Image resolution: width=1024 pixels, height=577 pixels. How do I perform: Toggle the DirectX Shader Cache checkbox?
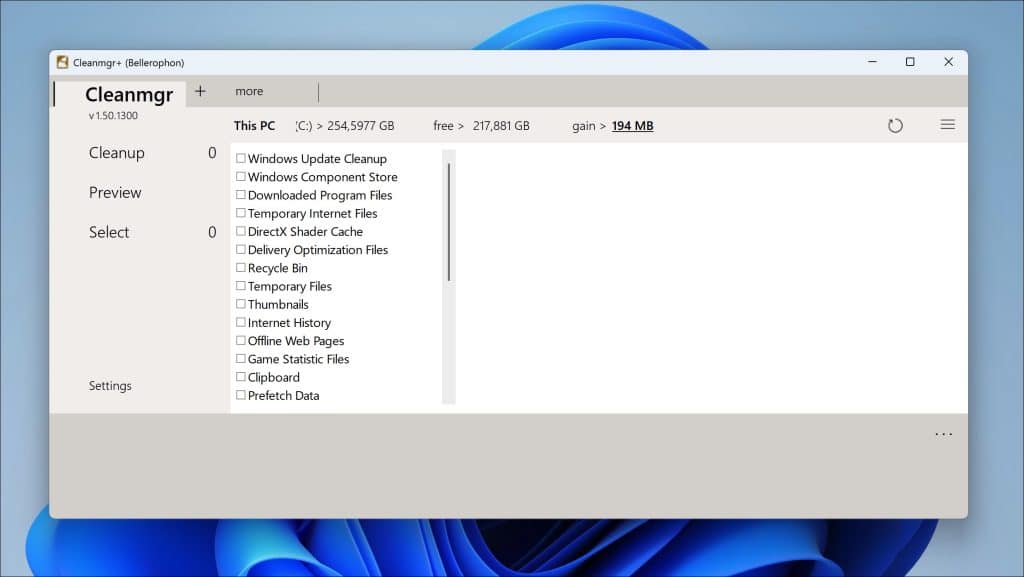[241, 231]
